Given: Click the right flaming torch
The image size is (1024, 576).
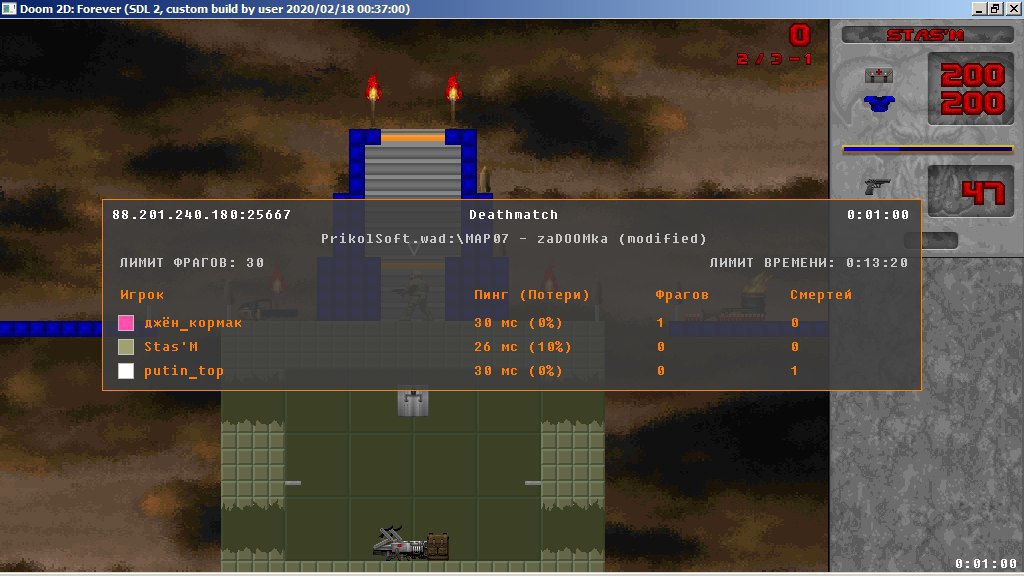Looking at the screenshot, I should (x=453, y=97).
